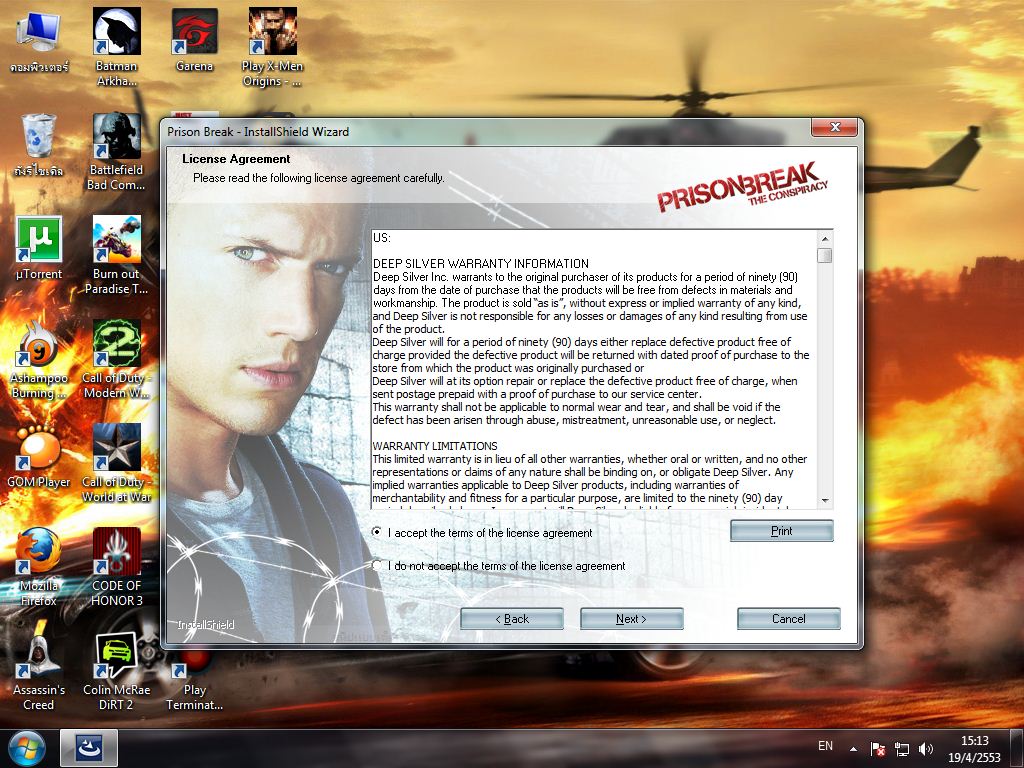Launch Call of Duty Modern Warfare shortcut
1024x768 pixels.
[116, 359]
